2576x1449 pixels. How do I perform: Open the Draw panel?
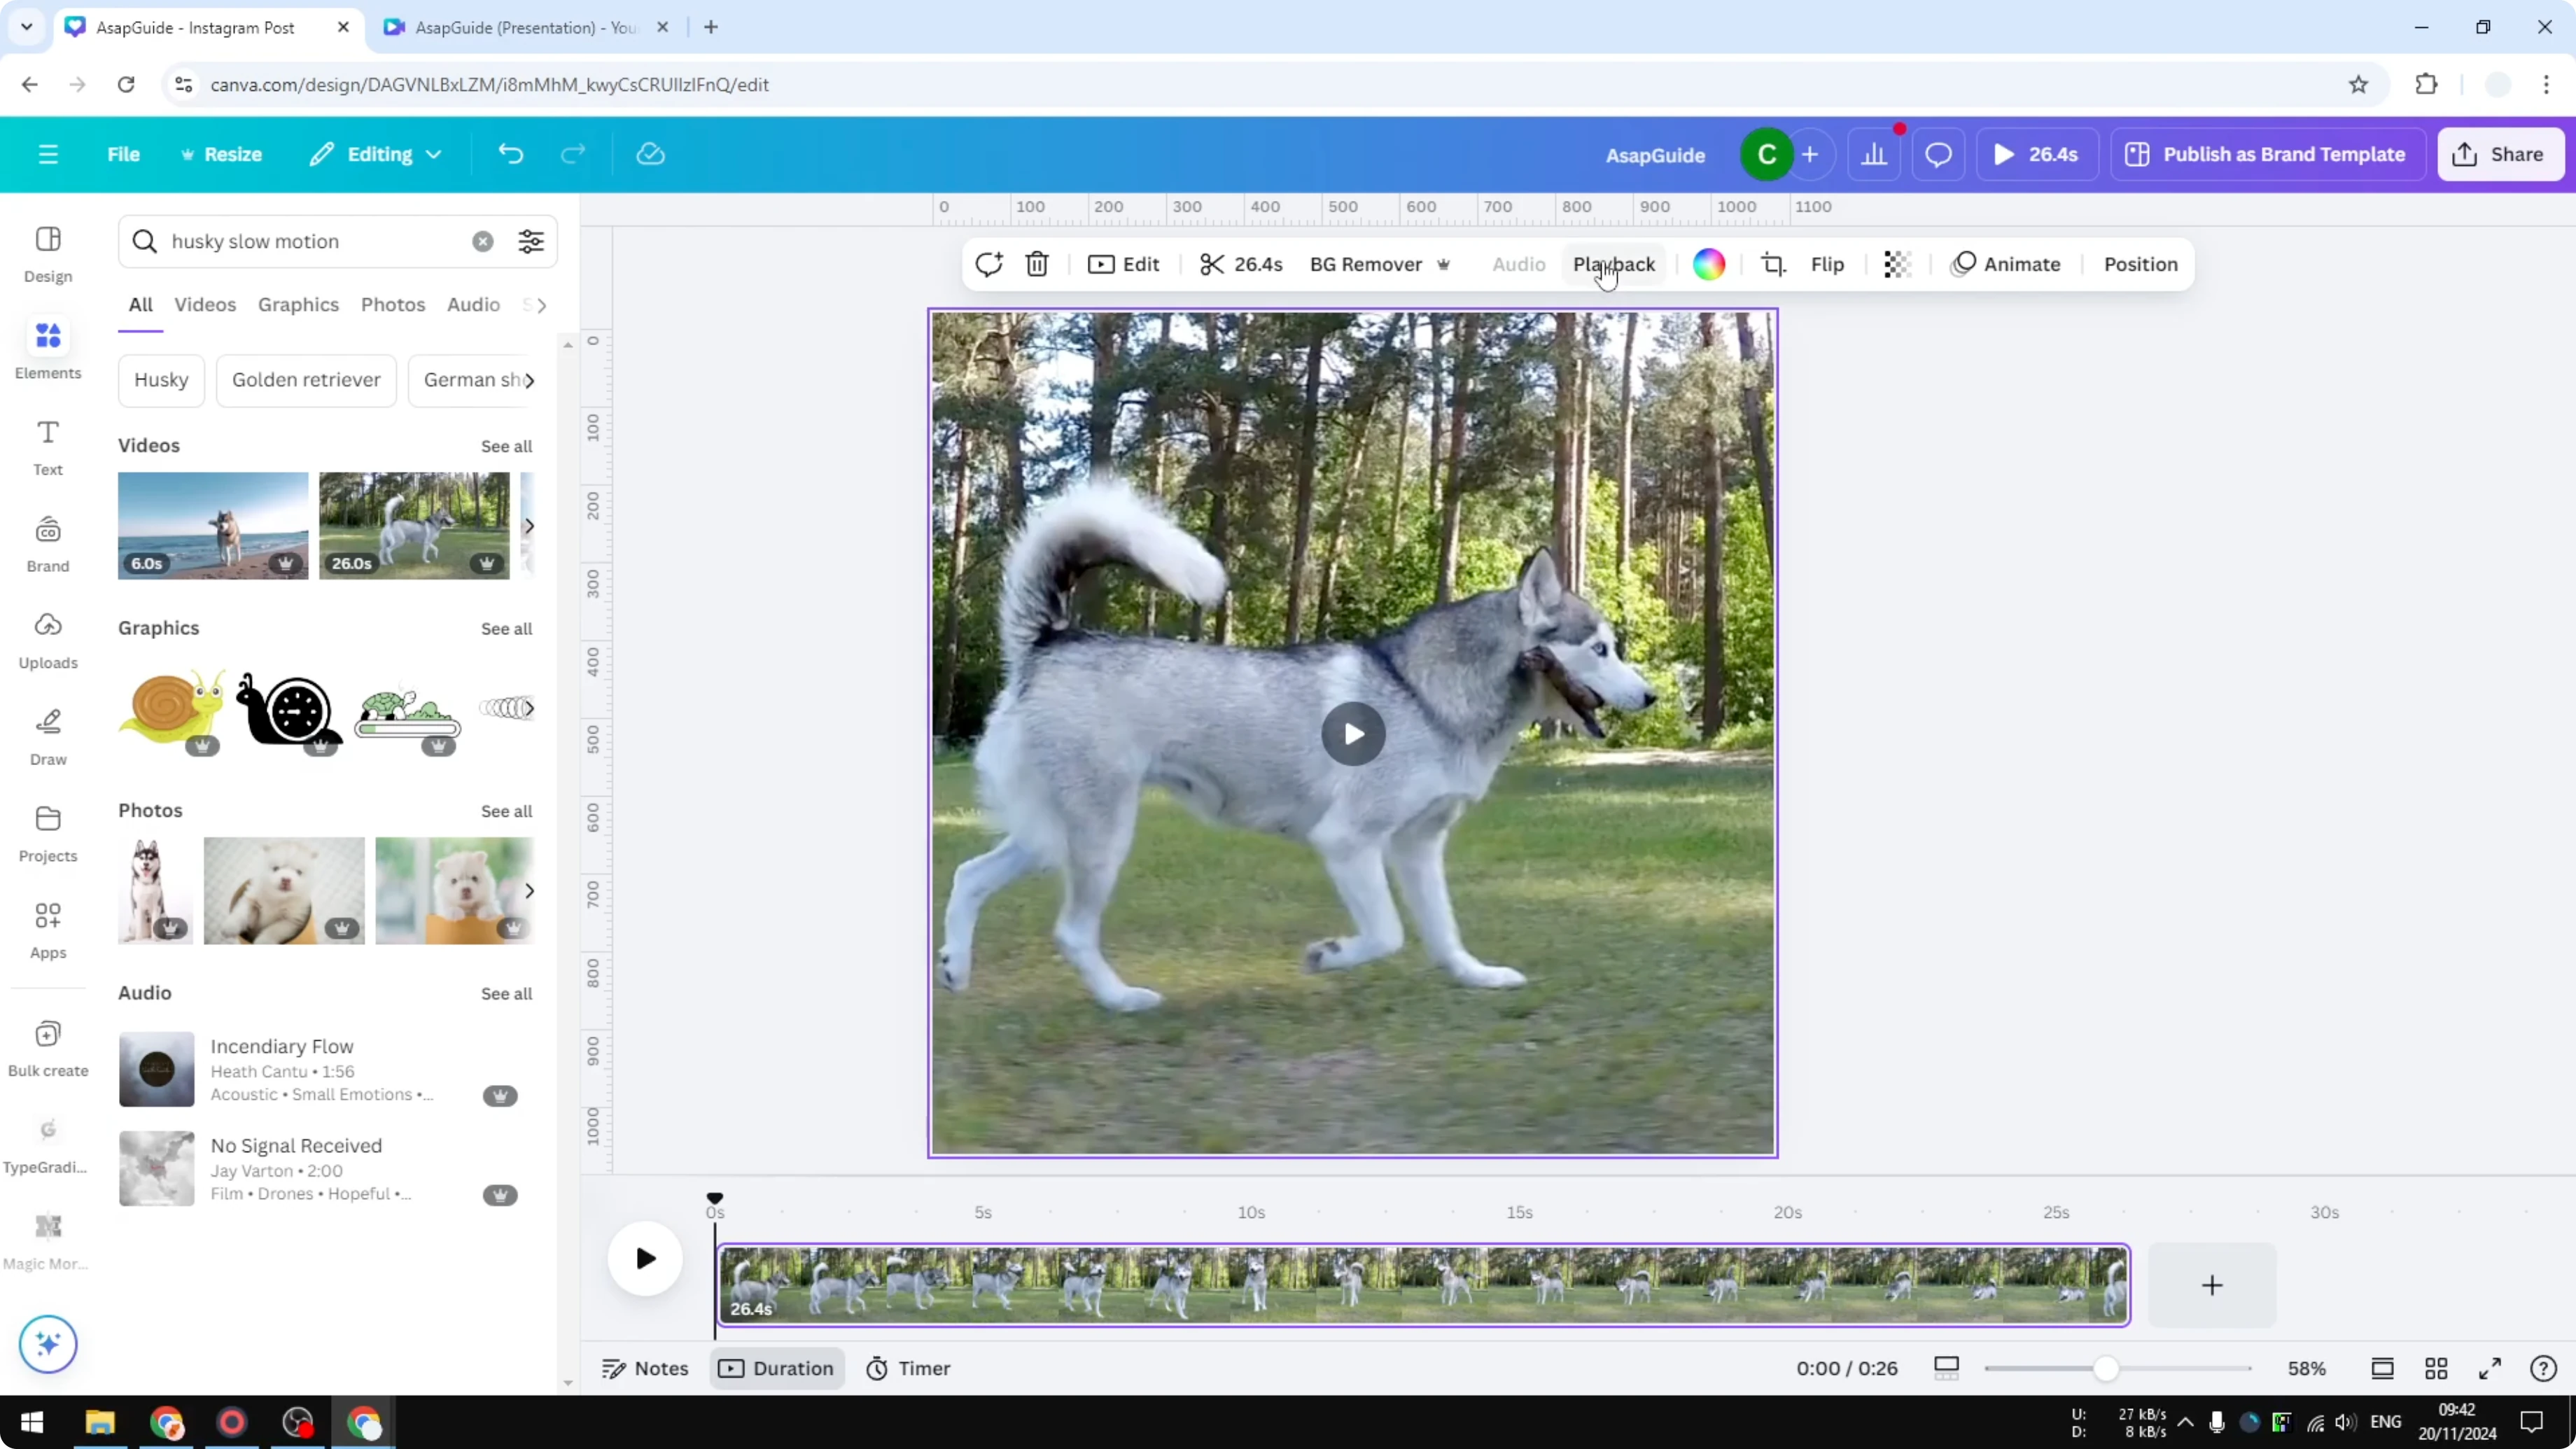[x=47, y=735]
